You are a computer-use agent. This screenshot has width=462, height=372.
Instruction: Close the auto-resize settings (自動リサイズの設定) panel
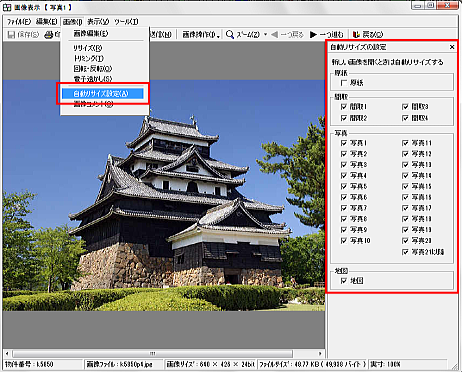[x=452, y=47]
